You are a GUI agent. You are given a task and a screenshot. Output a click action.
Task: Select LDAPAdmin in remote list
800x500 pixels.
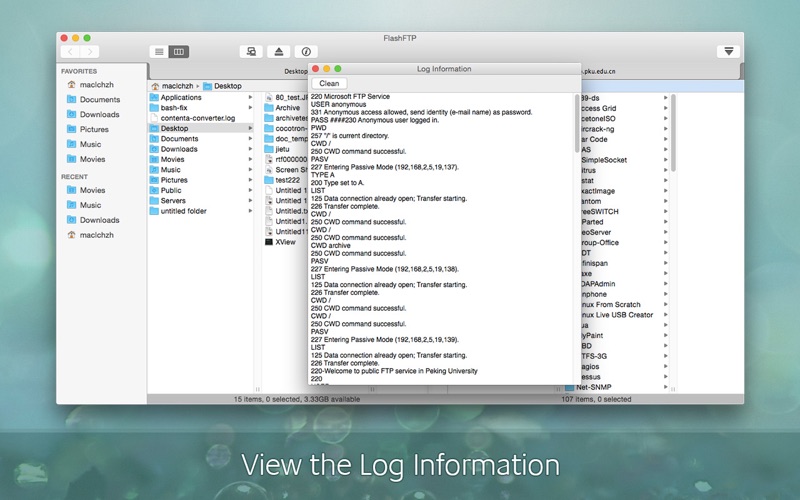pyautogui.click(x=598, y=284)
